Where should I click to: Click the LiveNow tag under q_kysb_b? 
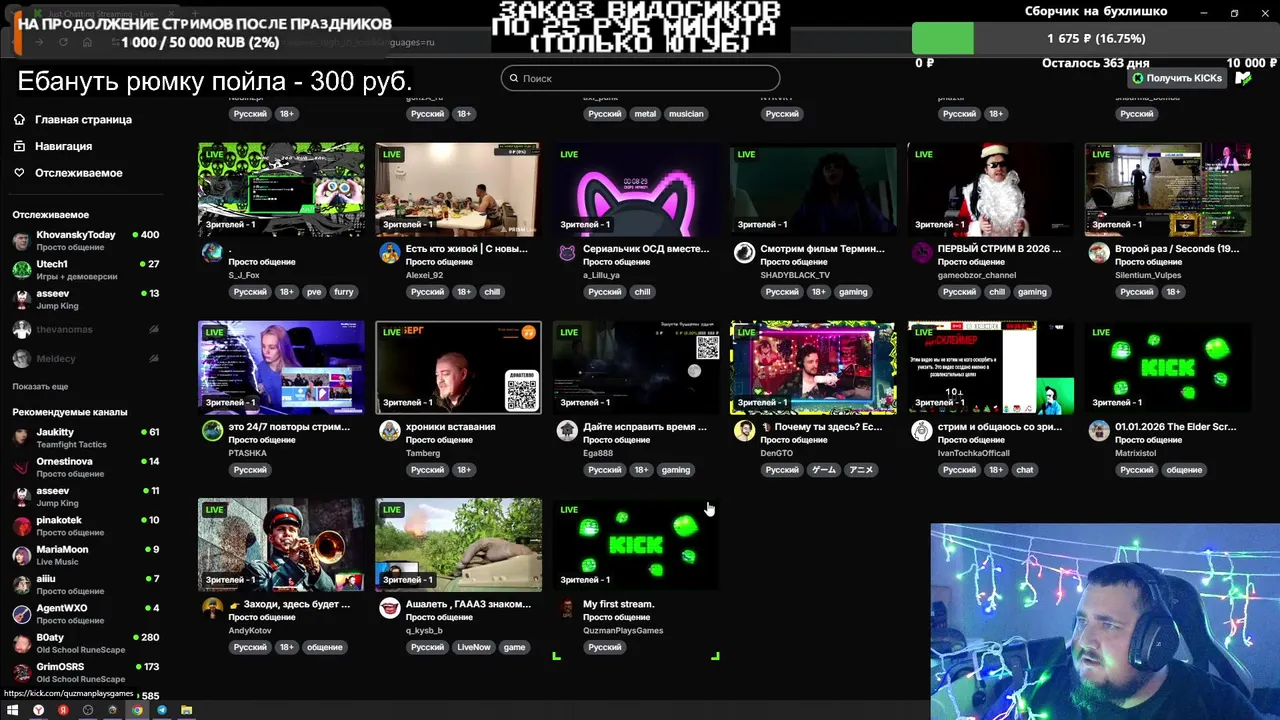474,647
